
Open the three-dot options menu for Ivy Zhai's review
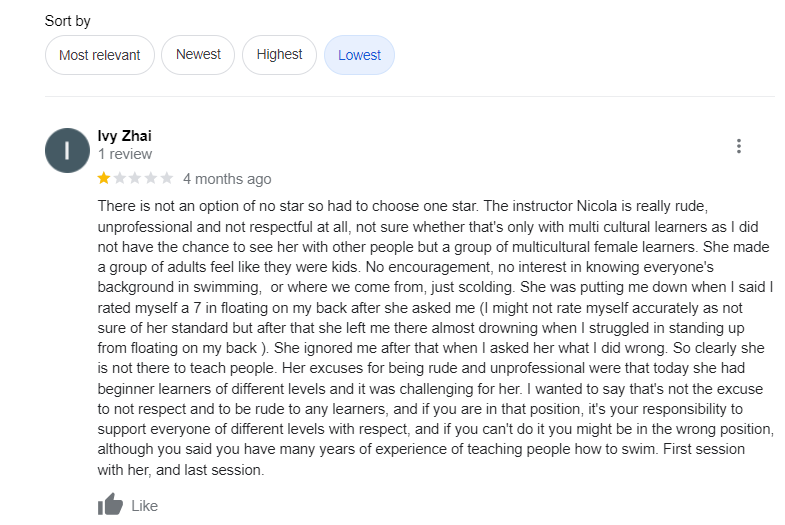pyautogui.click(x=738, y=146)
